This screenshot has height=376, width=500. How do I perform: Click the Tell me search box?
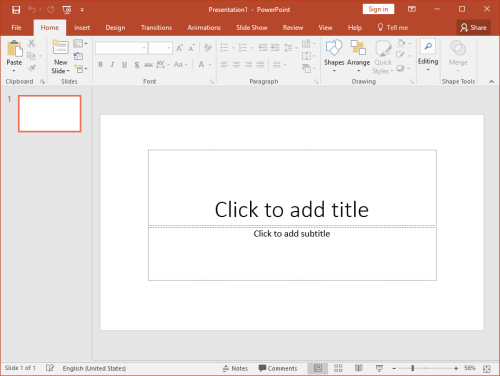click(x=393, y=28)
